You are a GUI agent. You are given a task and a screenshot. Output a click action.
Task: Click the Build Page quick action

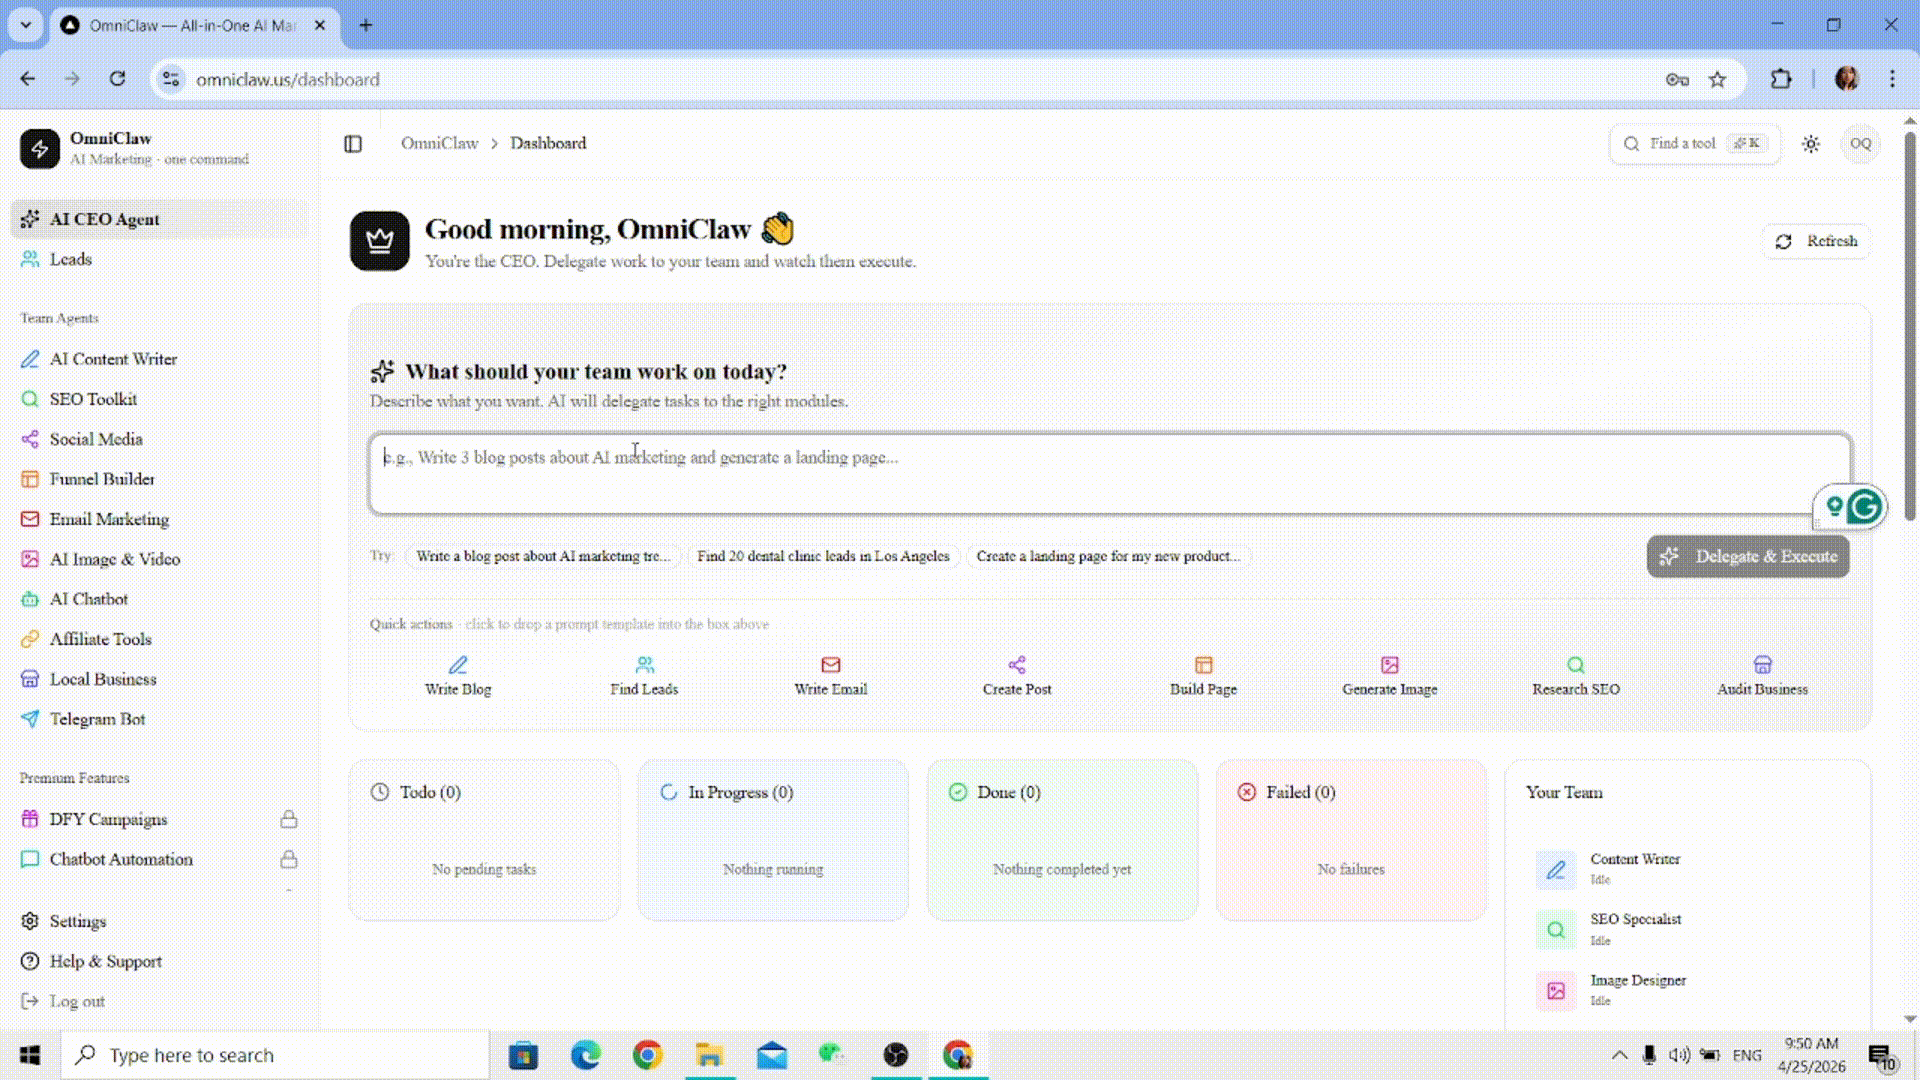(1203, 676)
